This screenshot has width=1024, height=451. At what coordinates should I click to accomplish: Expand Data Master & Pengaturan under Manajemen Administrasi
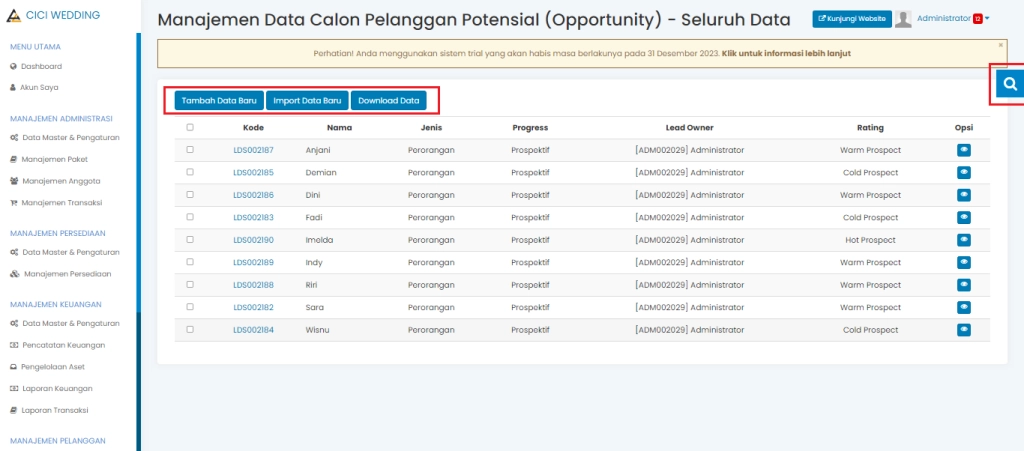point(65,138)
